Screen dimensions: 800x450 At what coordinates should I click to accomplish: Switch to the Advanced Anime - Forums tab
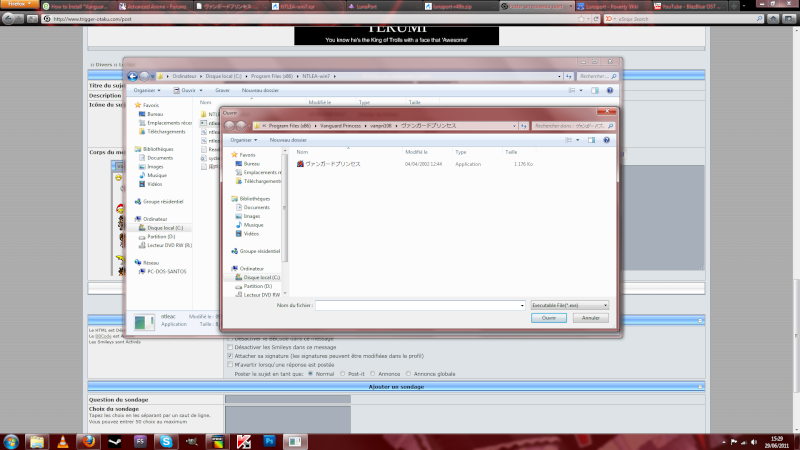tap(155, 6)
